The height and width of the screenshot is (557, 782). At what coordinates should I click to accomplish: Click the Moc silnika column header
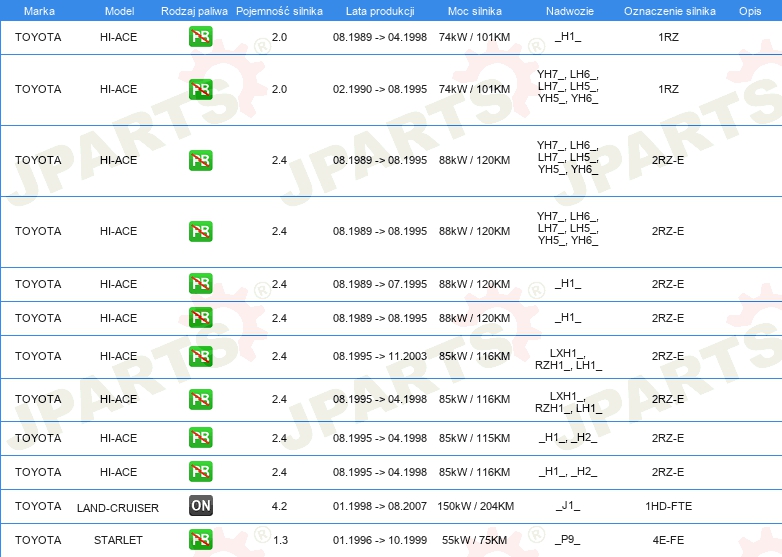(474, 10)
